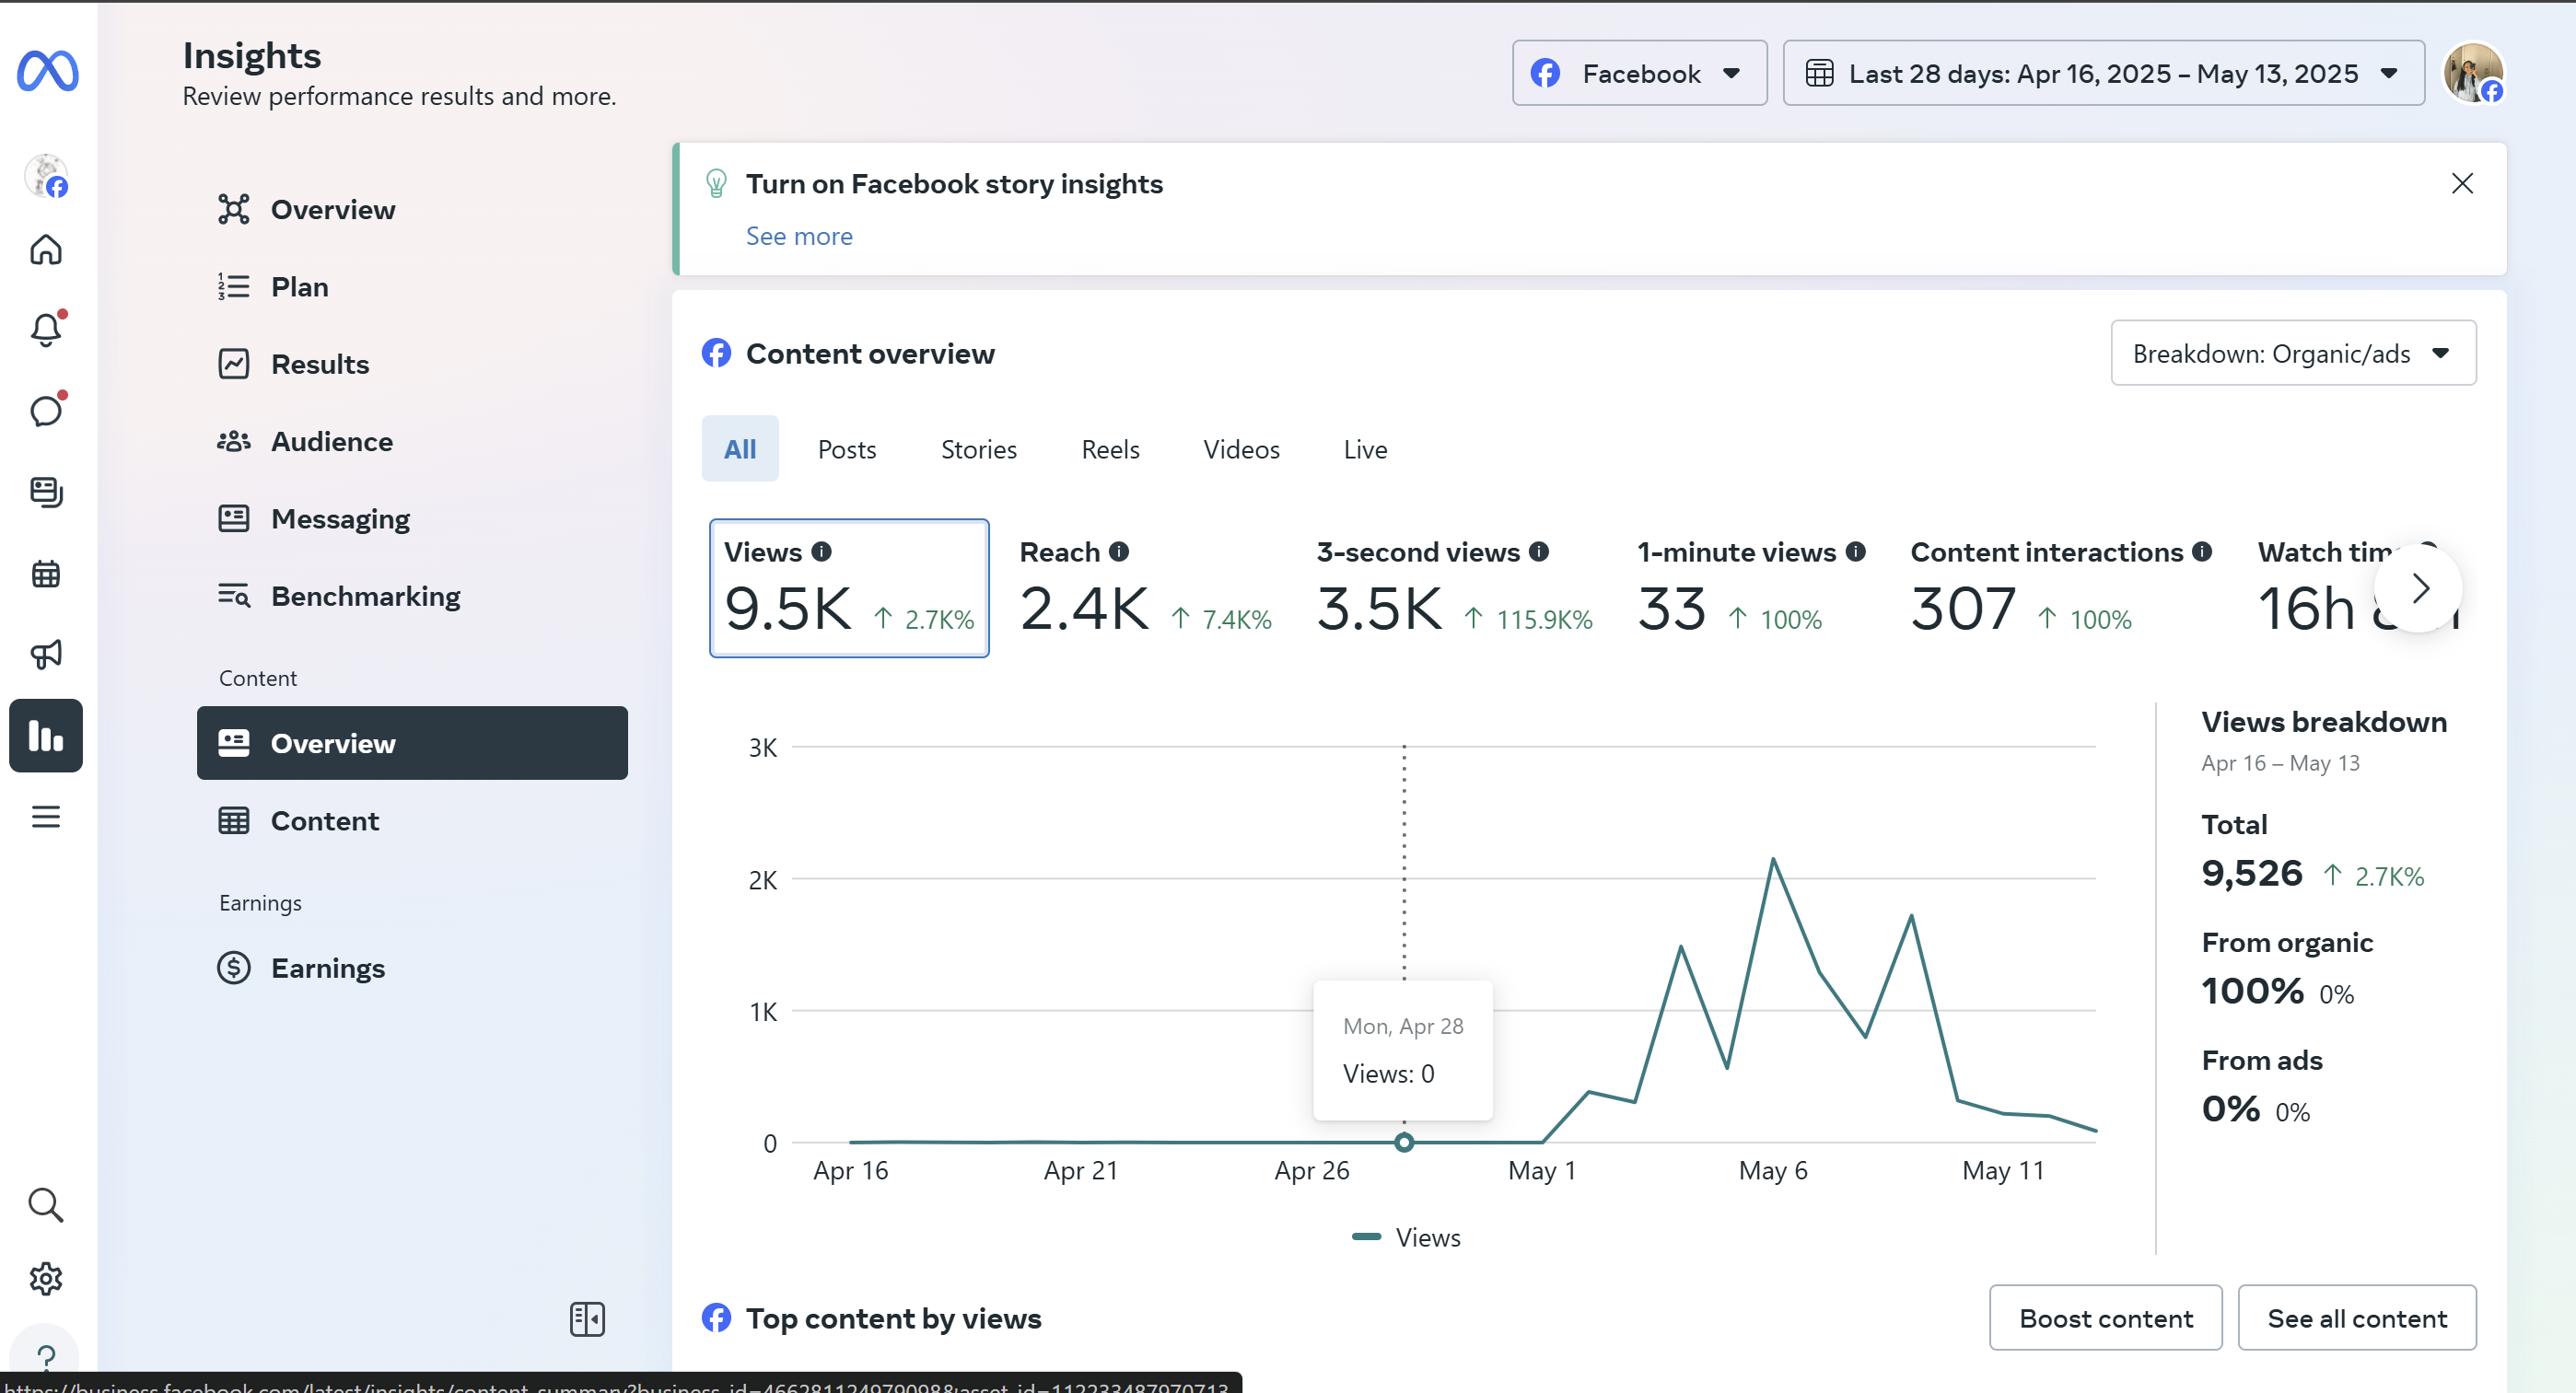Open the Planner calendar icon

[46, 574]
